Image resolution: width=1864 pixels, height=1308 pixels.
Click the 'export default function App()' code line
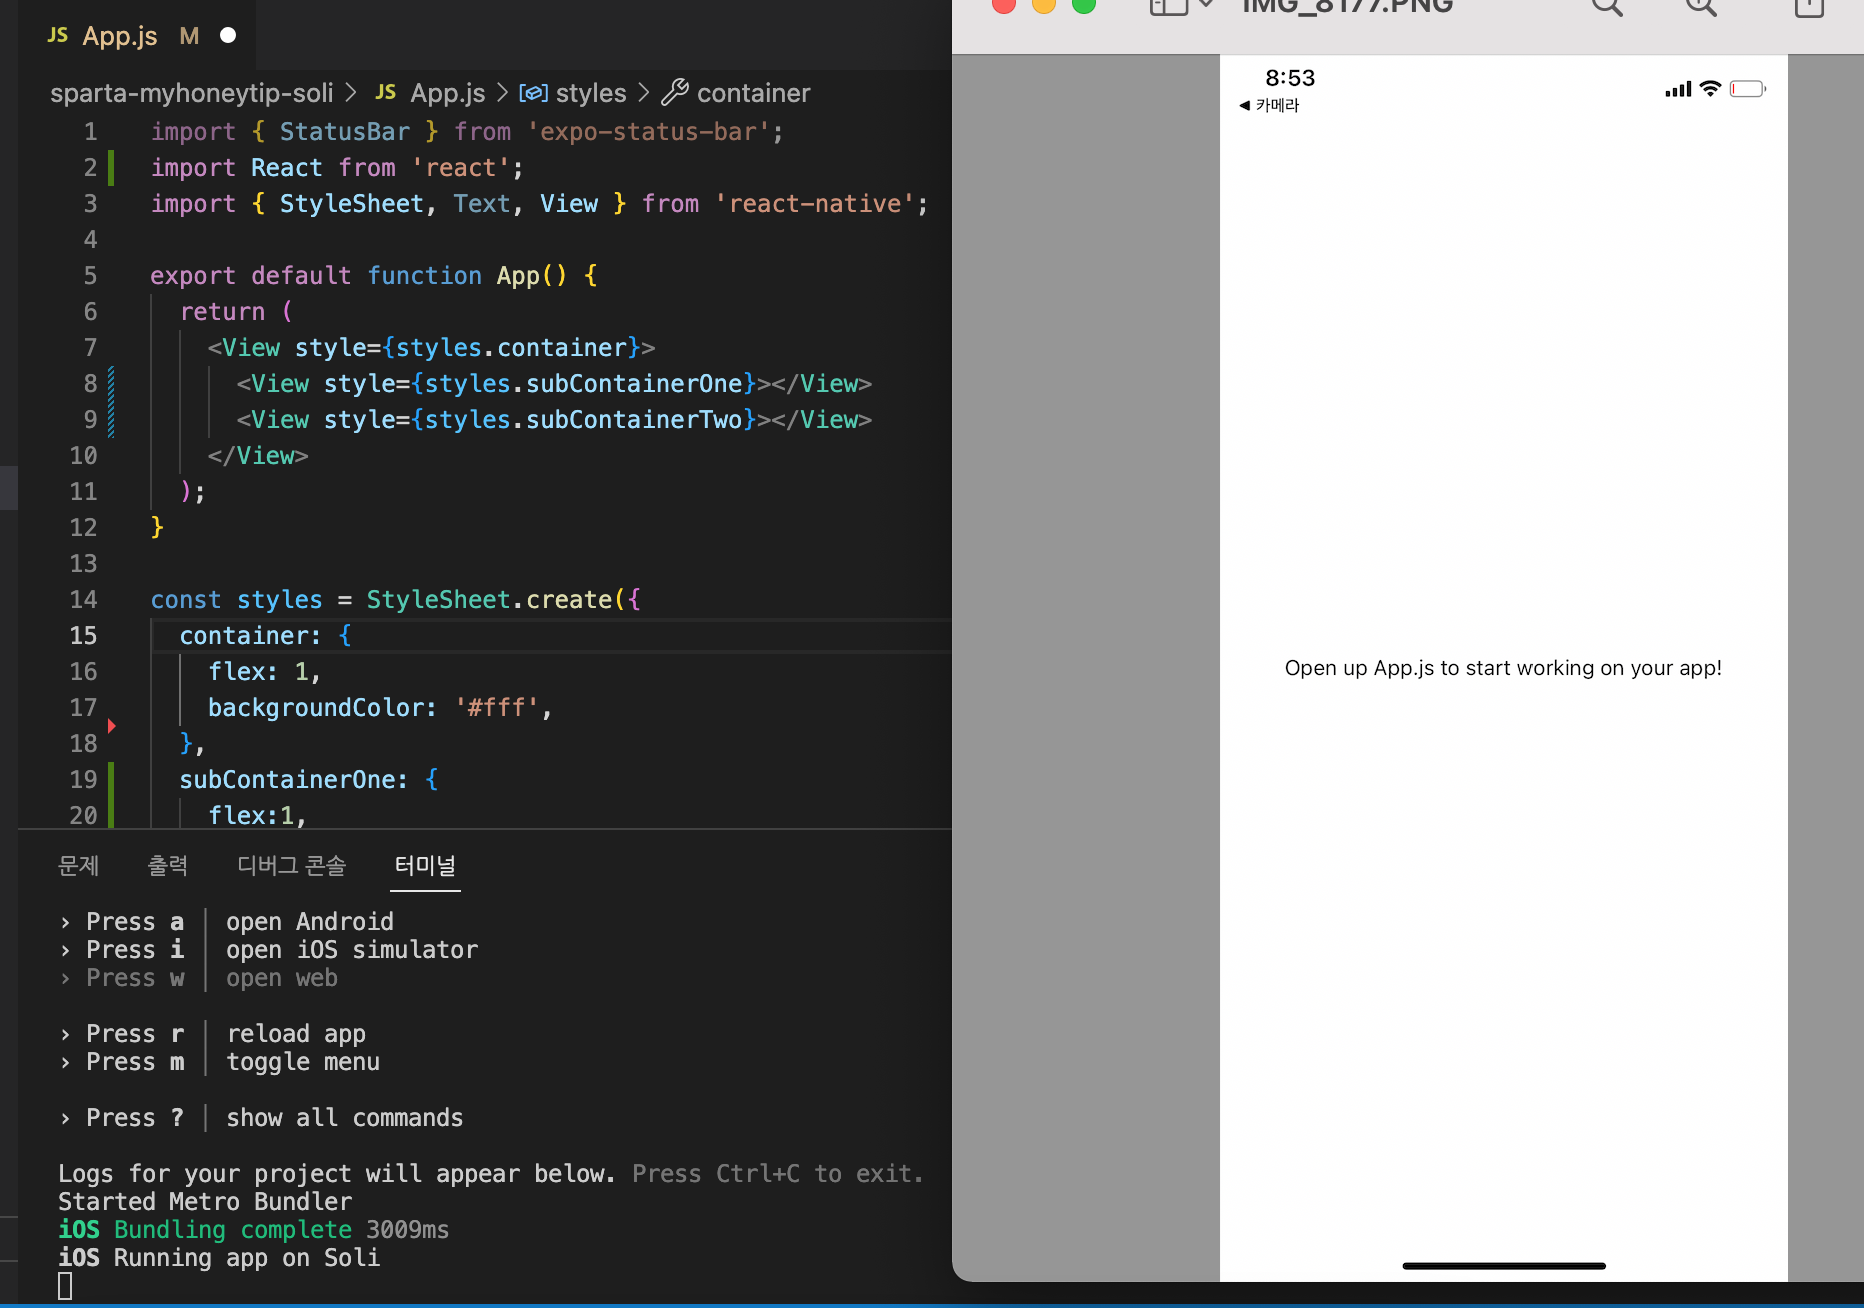click(x=374, y=276)
